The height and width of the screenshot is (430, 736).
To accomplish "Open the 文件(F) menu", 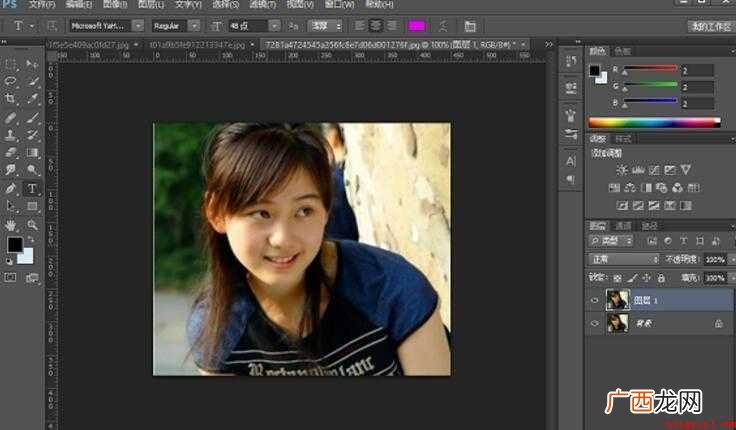I will pyautogui.click(x=42, y=5).
